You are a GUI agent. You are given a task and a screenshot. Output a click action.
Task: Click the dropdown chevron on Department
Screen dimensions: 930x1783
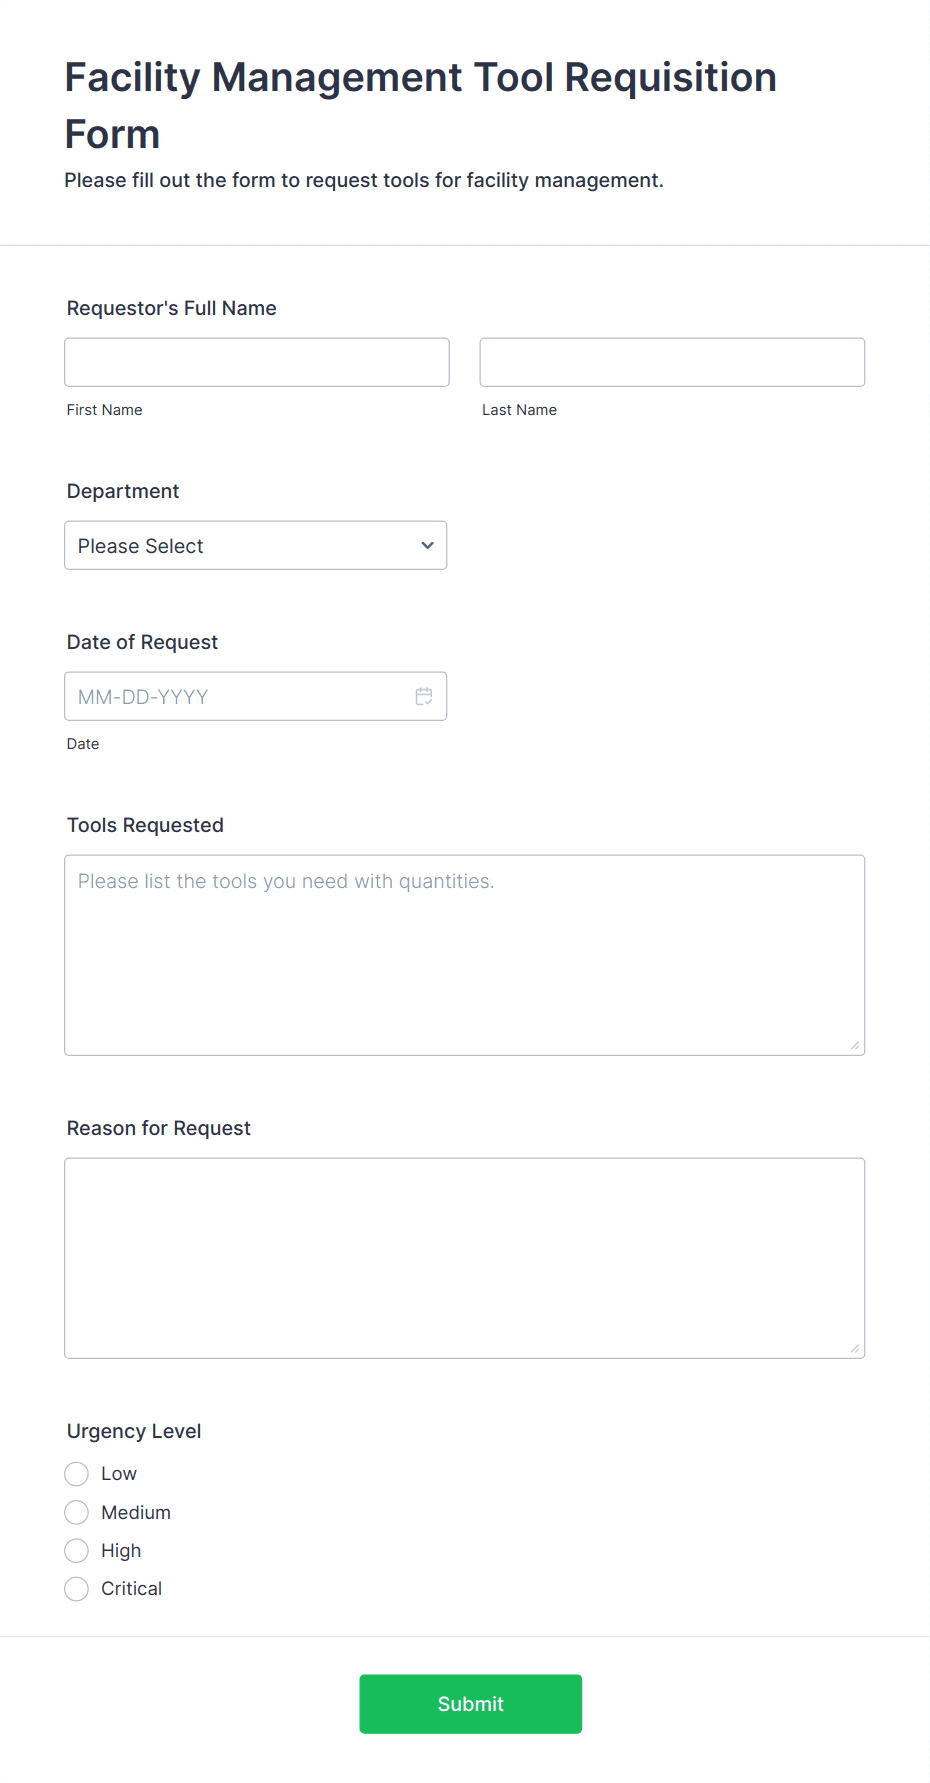point(426,545)
